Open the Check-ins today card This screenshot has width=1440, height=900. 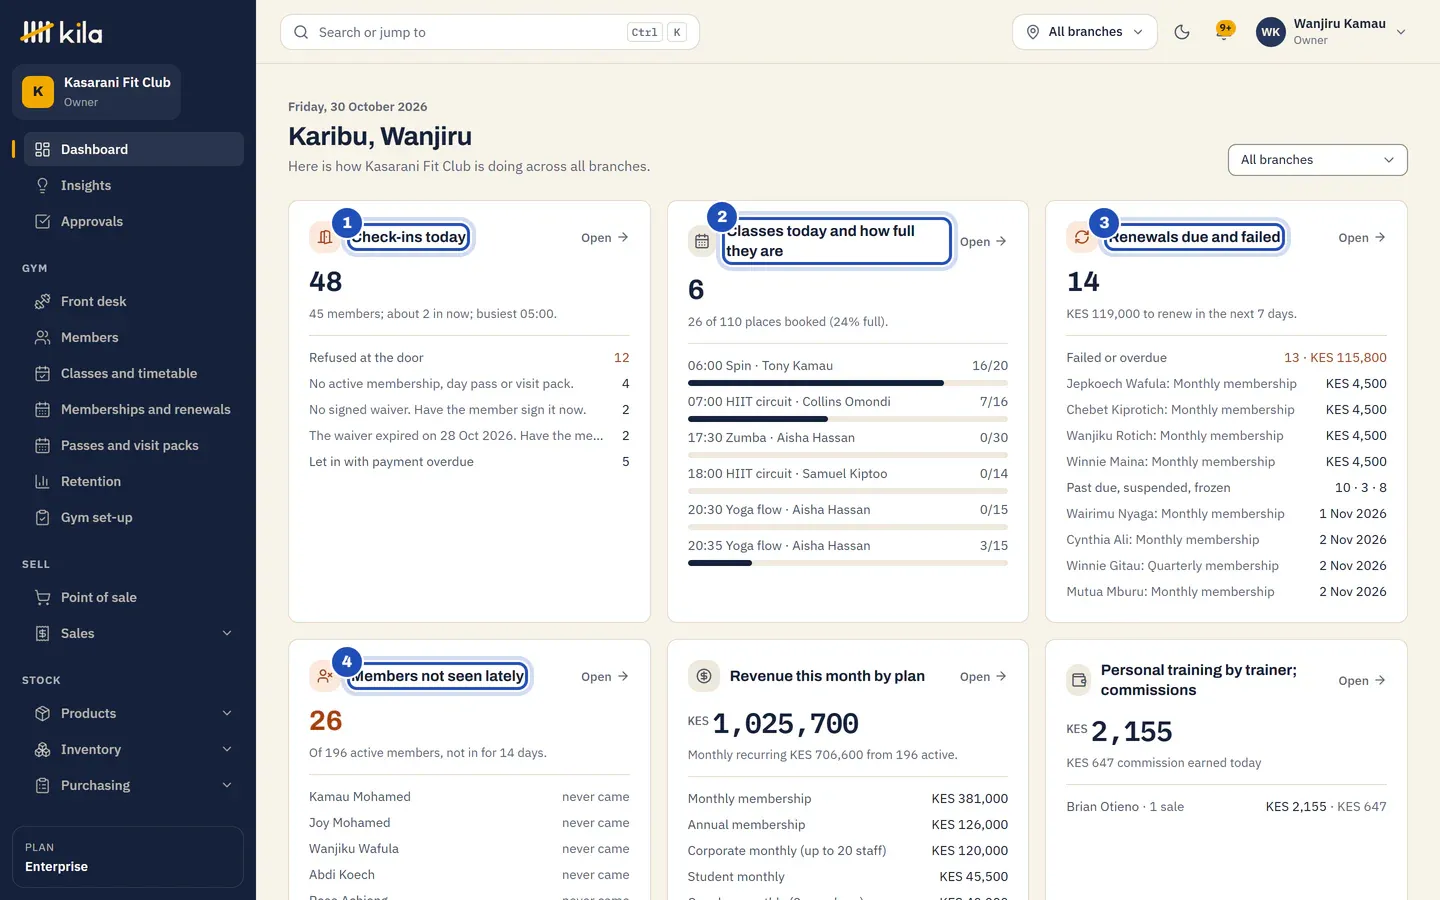point(604,237)
